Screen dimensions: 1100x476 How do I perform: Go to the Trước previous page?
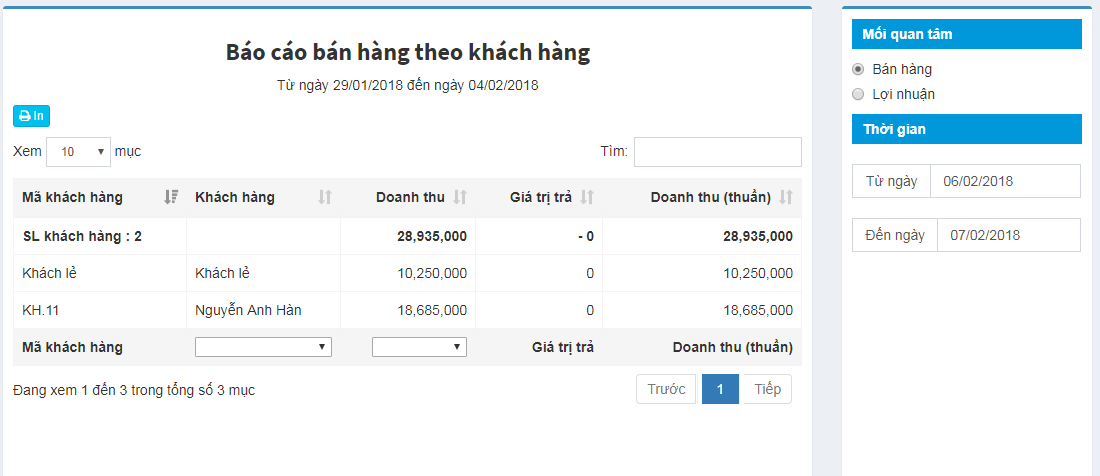click(x=666, y=389)
